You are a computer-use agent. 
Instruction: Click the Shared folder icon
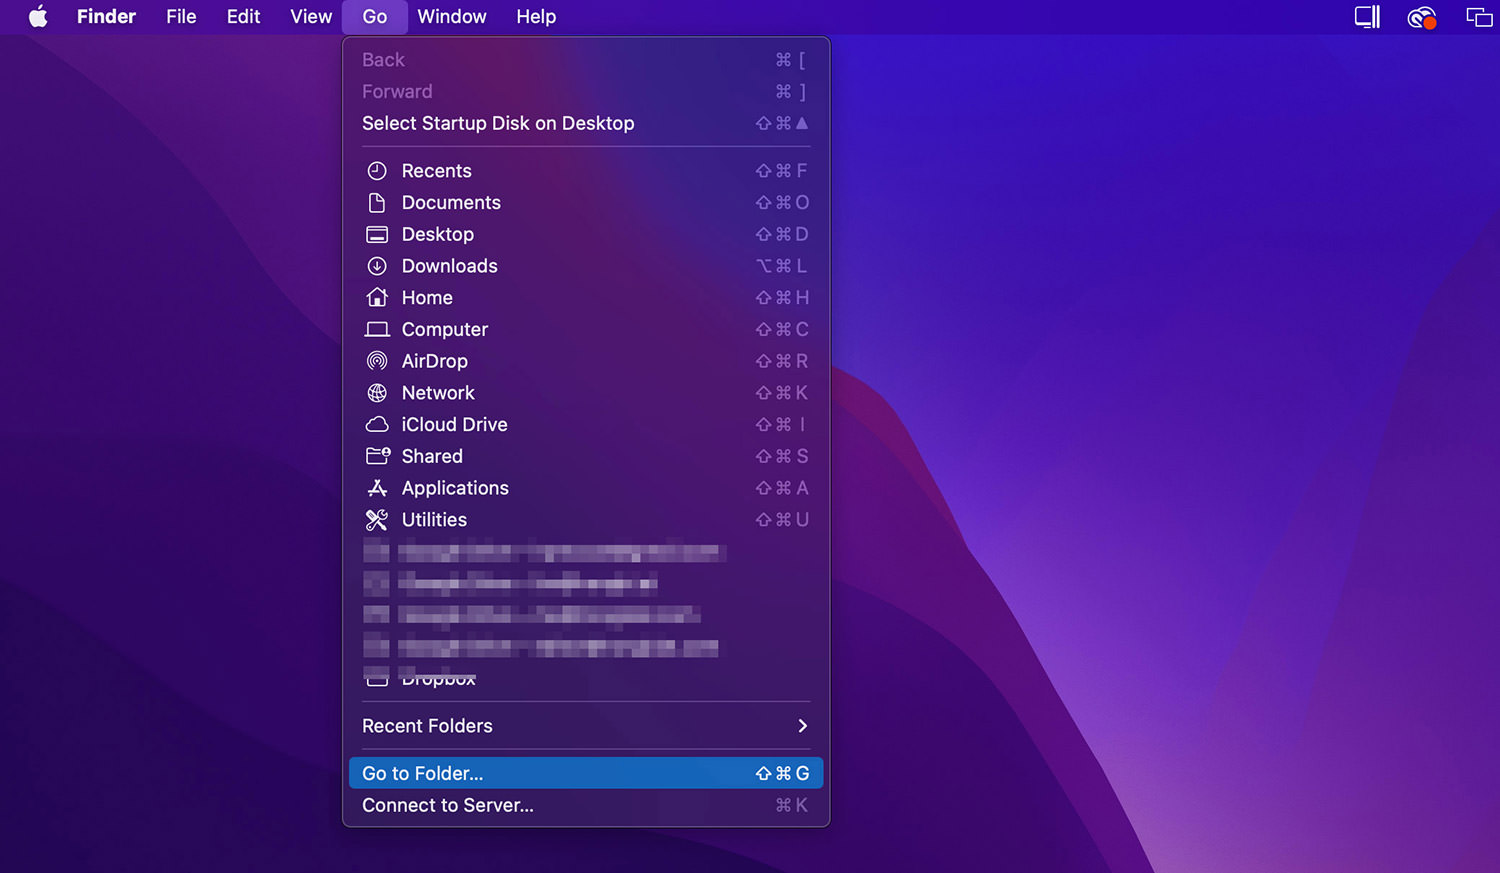click(378, 456)
